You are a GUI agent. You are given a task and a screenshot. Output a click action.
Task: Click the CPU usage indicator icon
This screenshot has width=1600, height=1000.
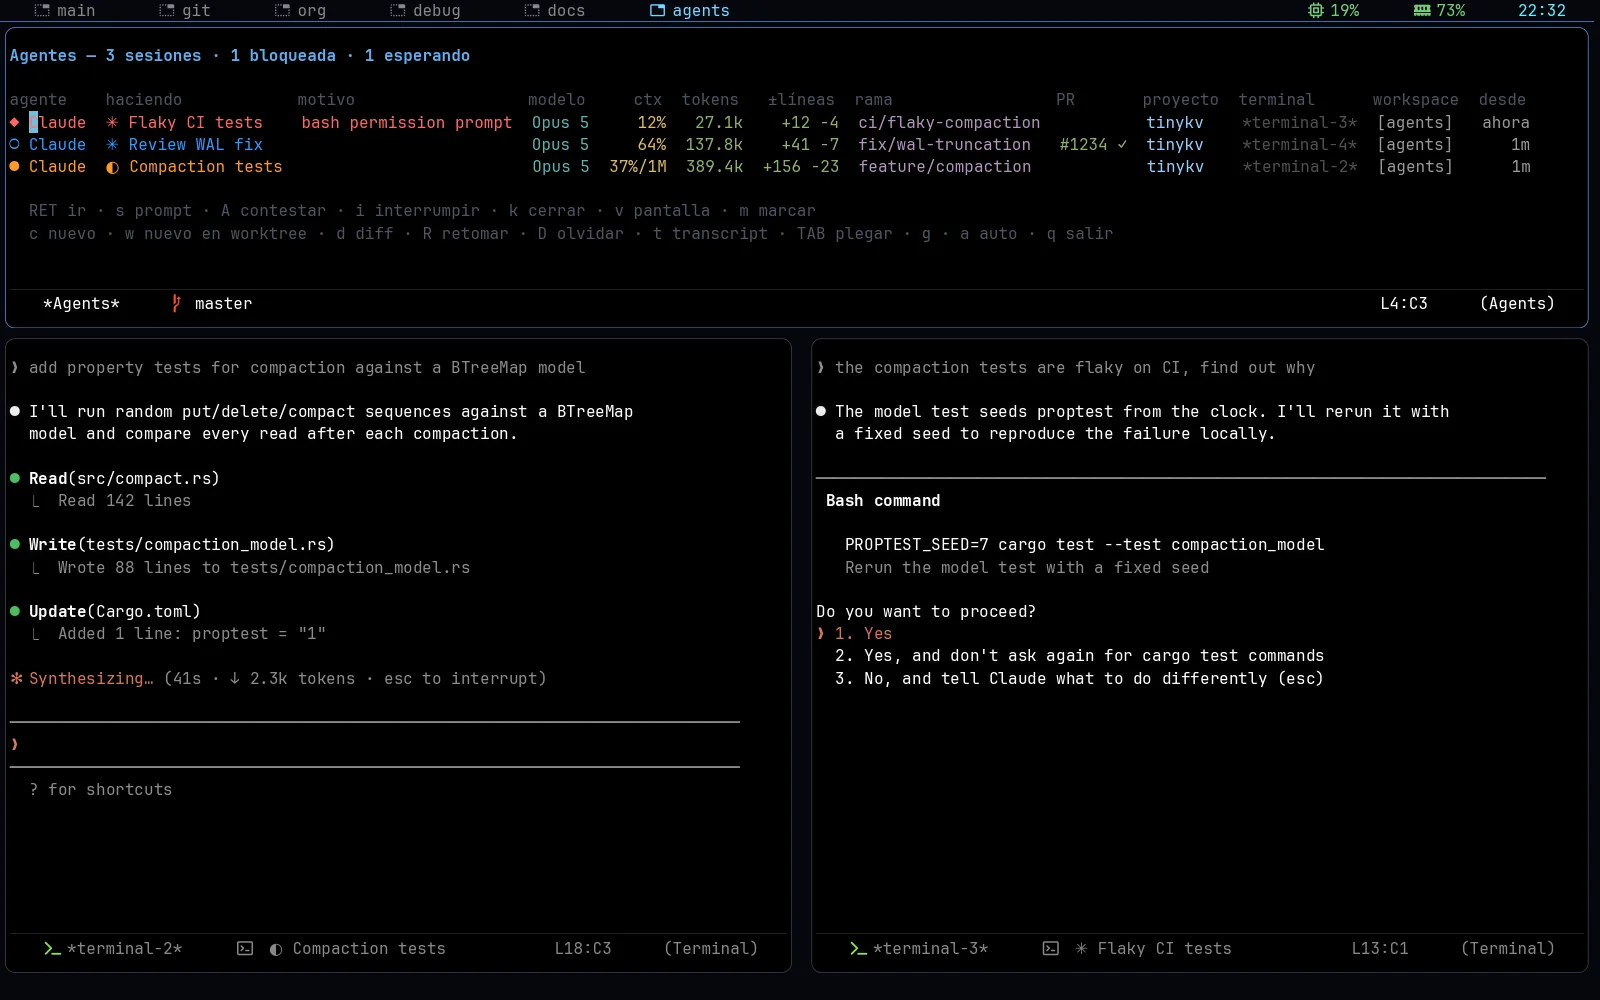point(1315,10)
